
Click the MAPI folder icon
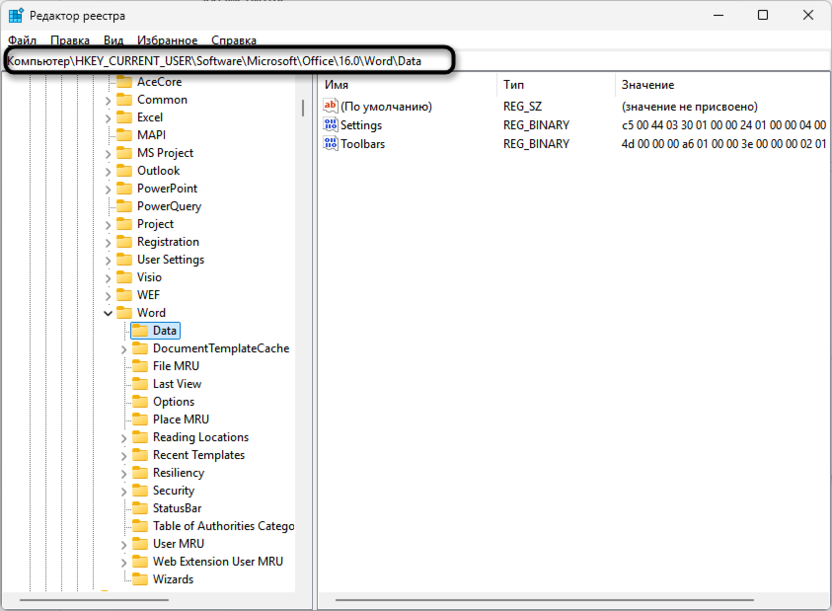coord(124,135)
